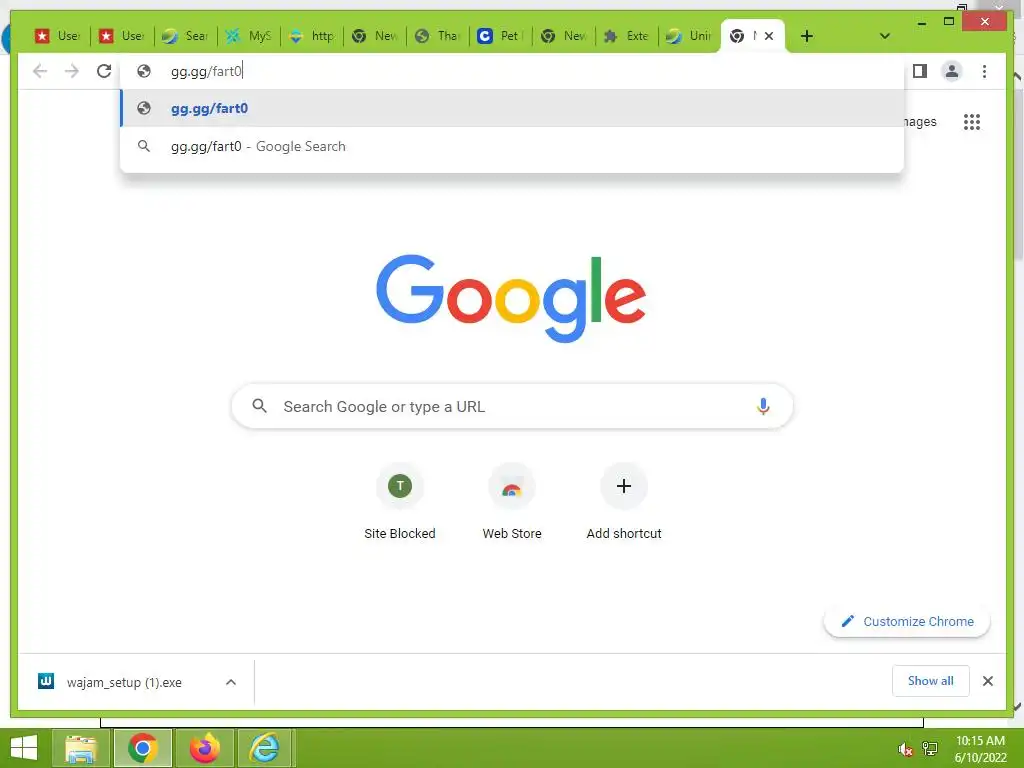Screen dimensions: 1024x768
Task: Switch to the first User tab
Action: coord(57,36)
